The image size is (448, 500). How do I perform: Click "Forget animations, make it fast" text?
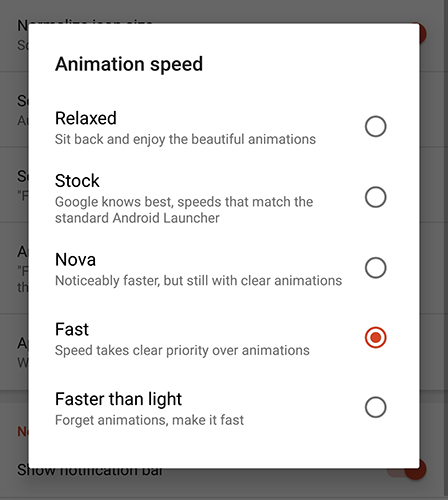pos(149,420)
